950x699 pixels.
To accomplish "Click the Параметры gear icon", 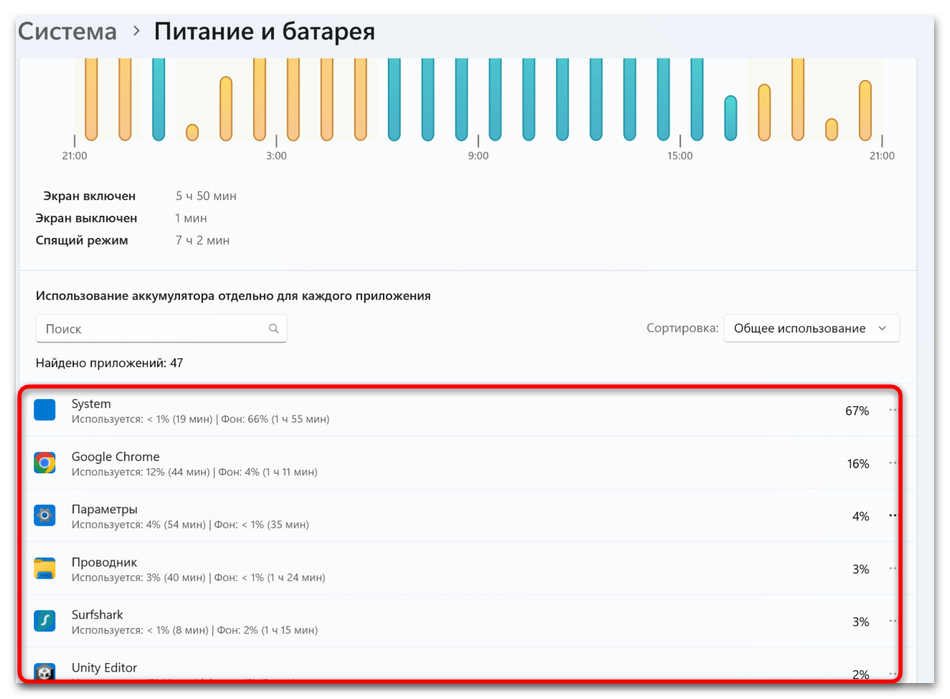I will 44,515.
